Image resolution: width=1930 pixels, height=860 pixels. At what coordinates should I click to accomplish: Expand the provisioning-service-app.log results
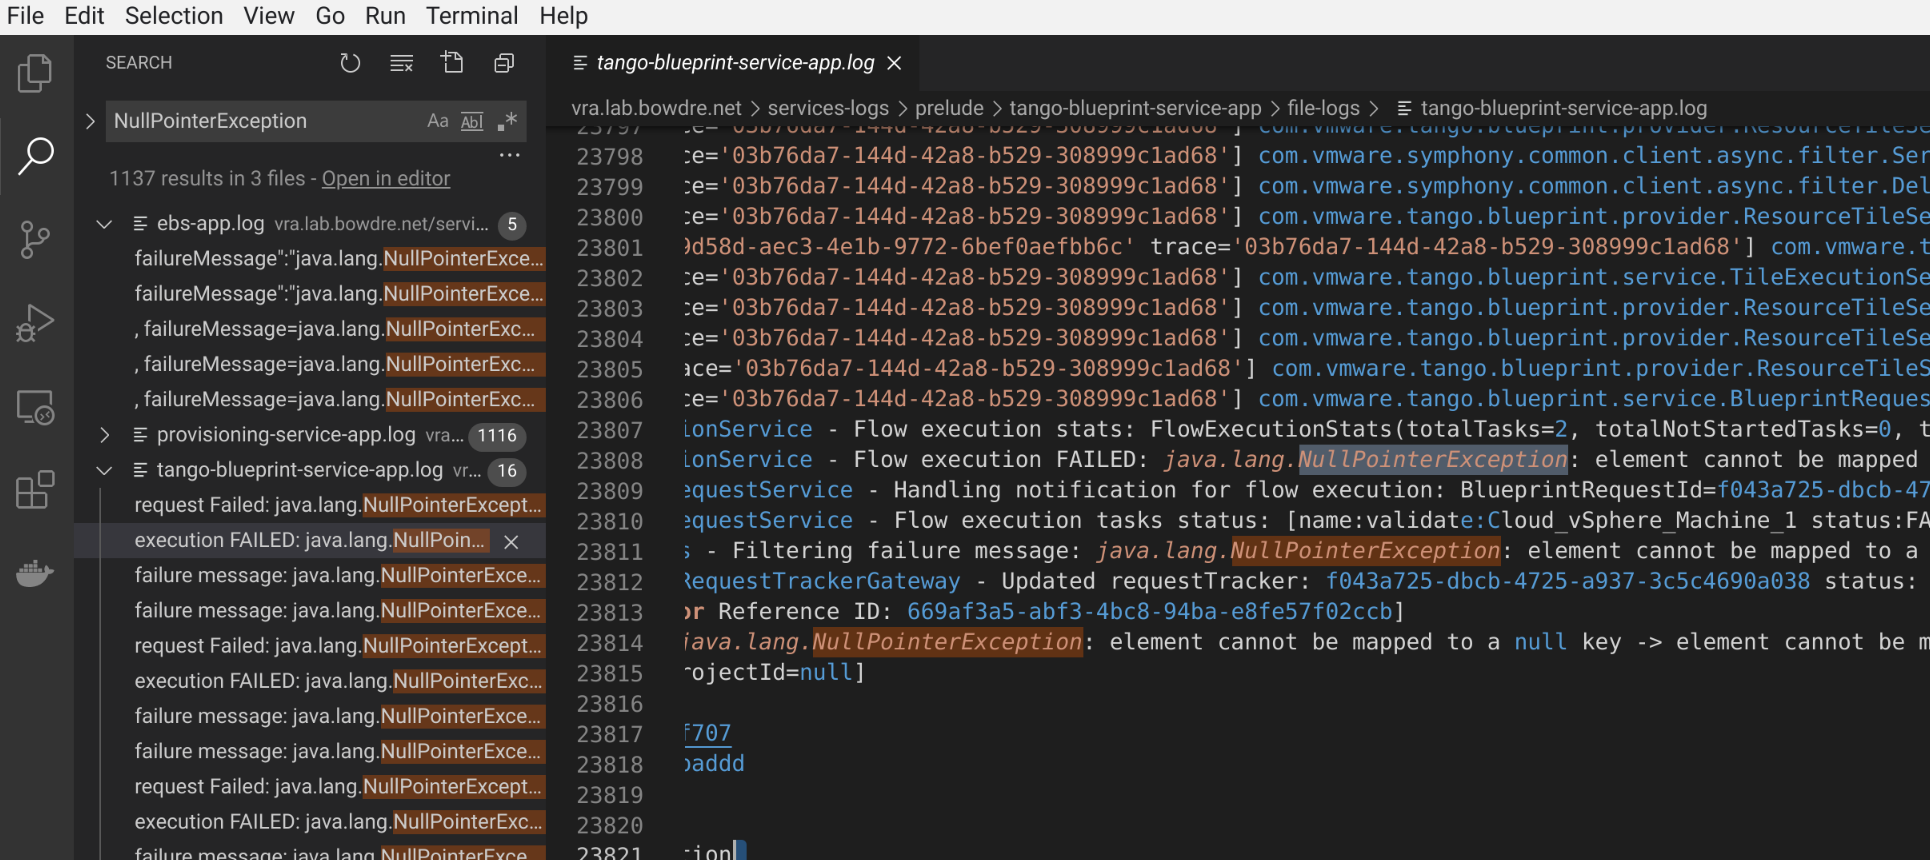(104, 435)
